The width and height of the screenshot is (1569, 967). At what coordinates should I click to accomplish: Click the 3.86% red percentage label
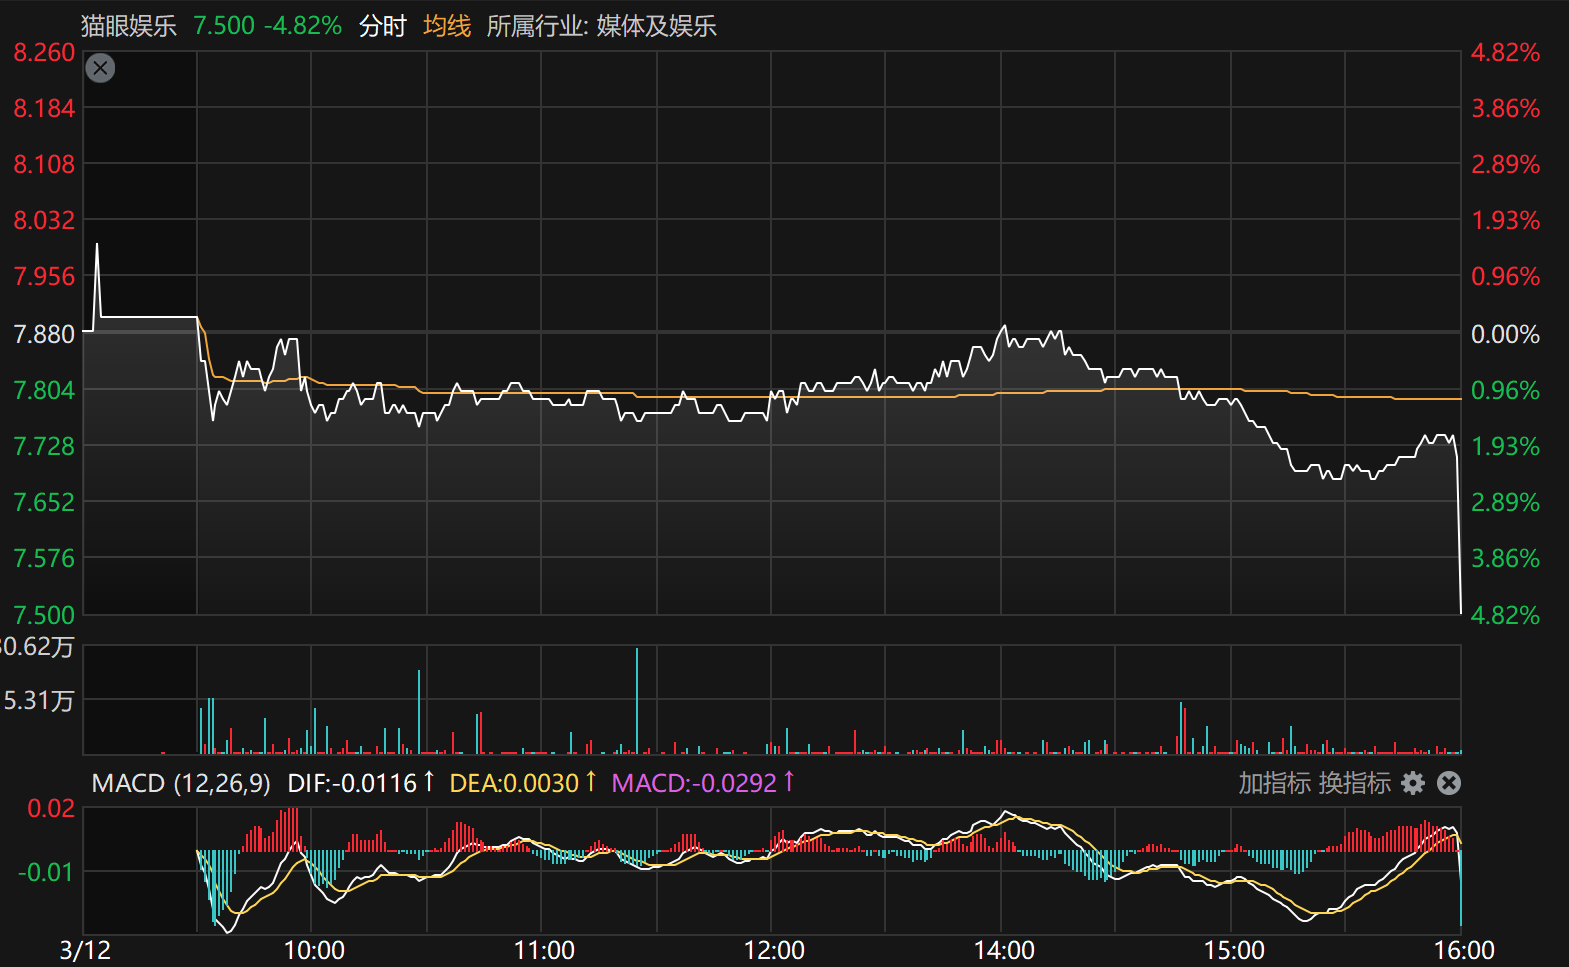tap(1505, 108)
